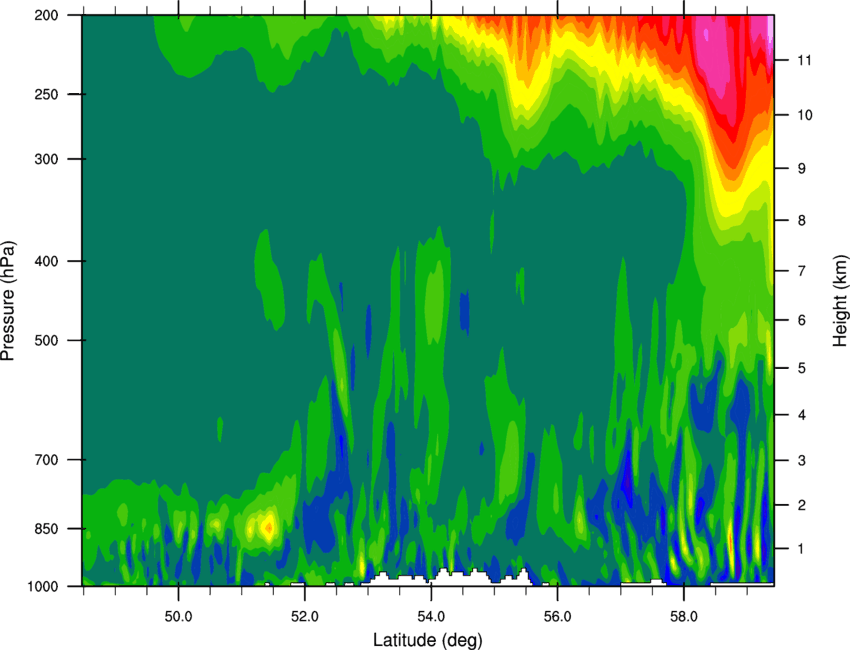Select the 200 pressure tick label
850x650 pixels.
click(46, 15)
